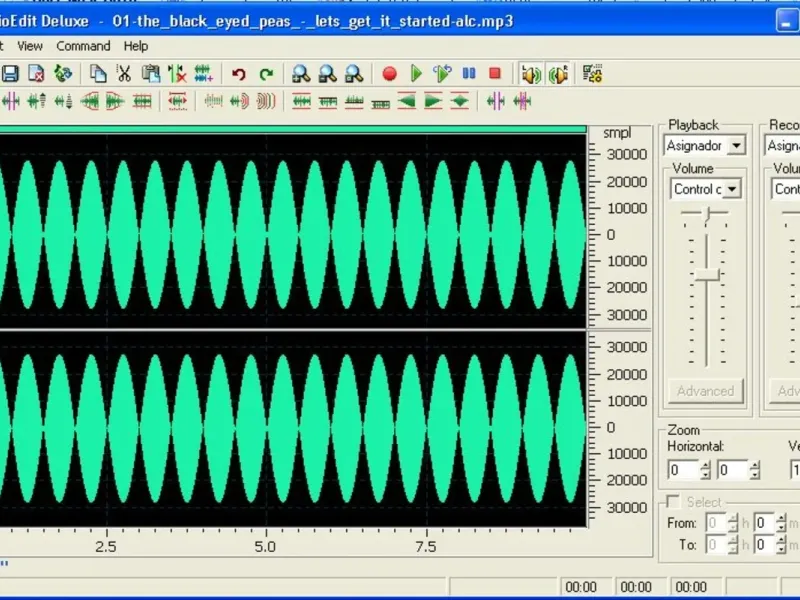Click the 5.0 mark on timeline ruler
Viewport: 800px width, 600px height.
pyautogui.click(x=265, y=547)
